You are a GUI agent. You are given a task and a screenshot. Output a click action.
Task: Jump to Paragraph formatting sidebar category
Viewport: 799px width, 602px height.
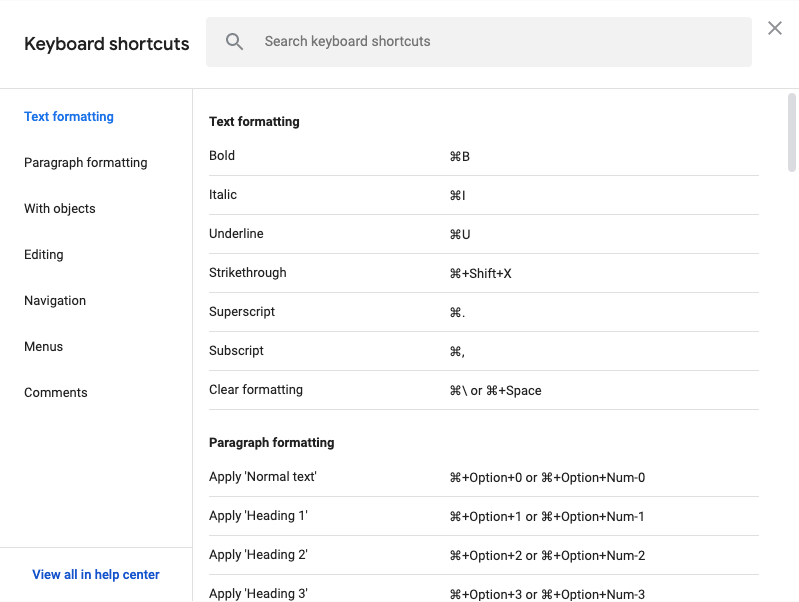(86, 163)
